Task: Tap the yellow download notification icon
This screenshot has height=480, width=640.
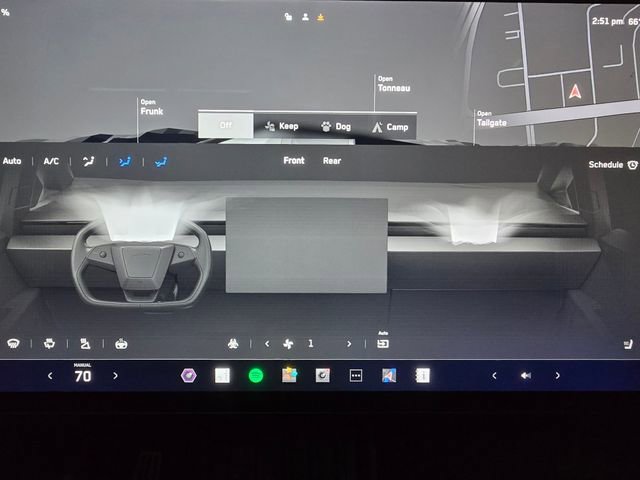Action: click(321, 17)
